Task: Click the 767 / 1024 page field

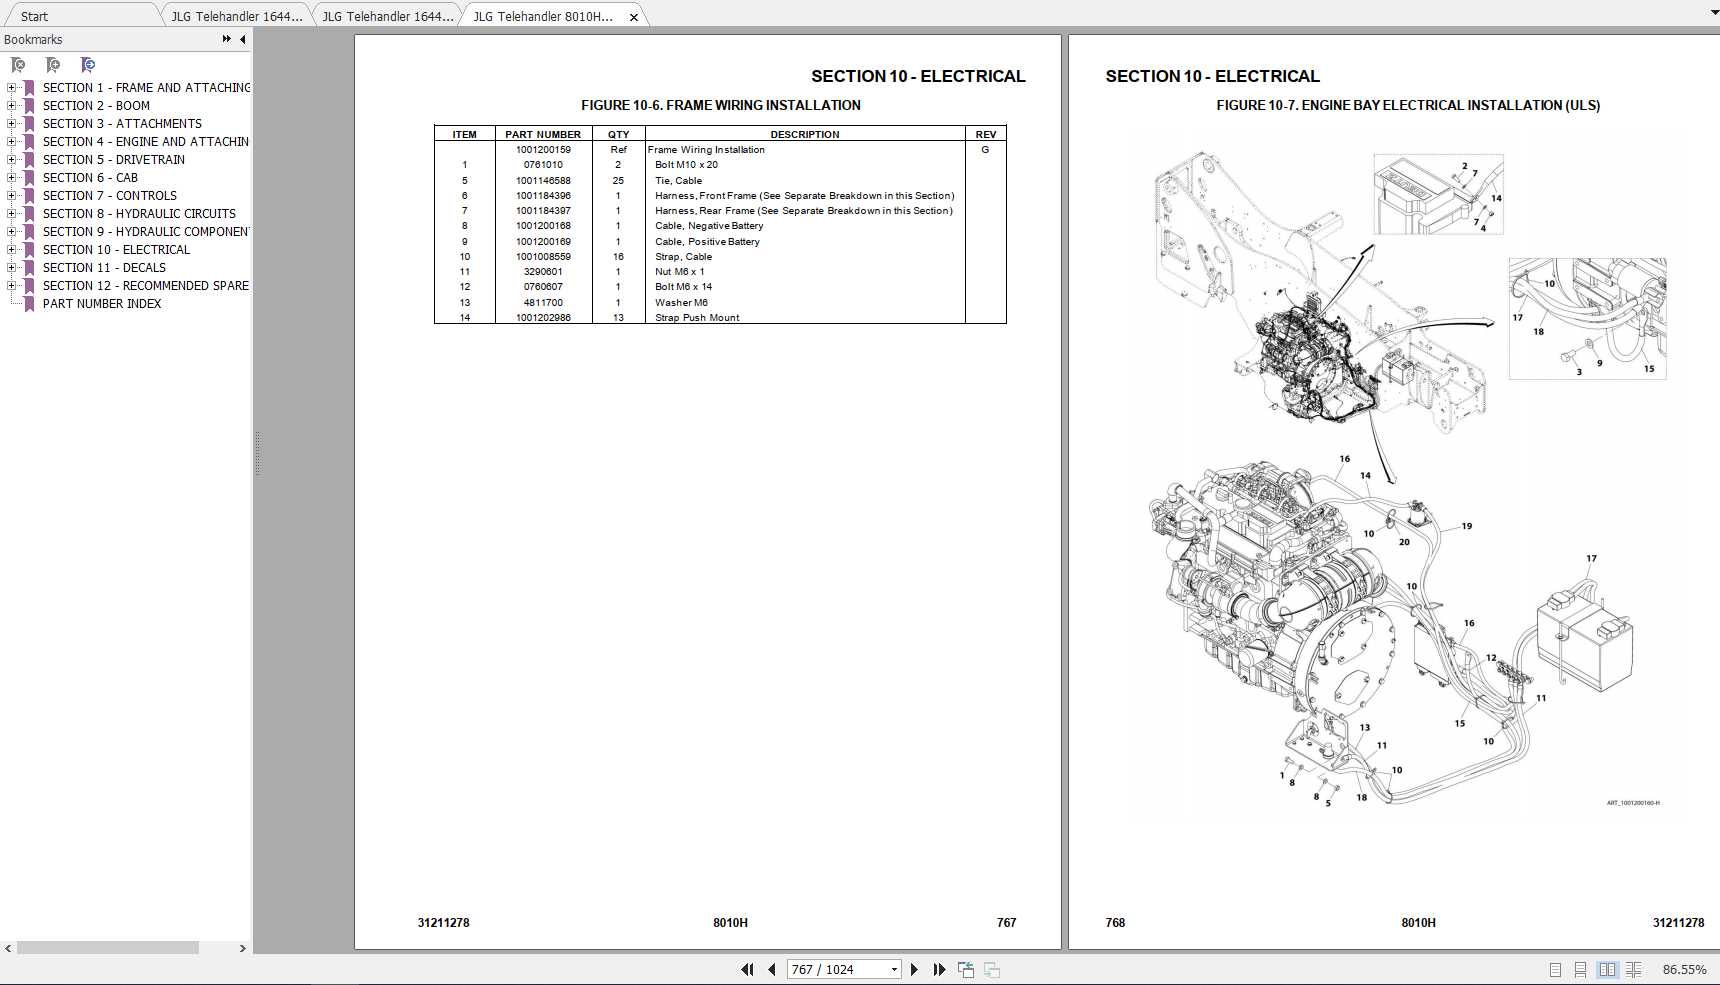Action: 837,969
